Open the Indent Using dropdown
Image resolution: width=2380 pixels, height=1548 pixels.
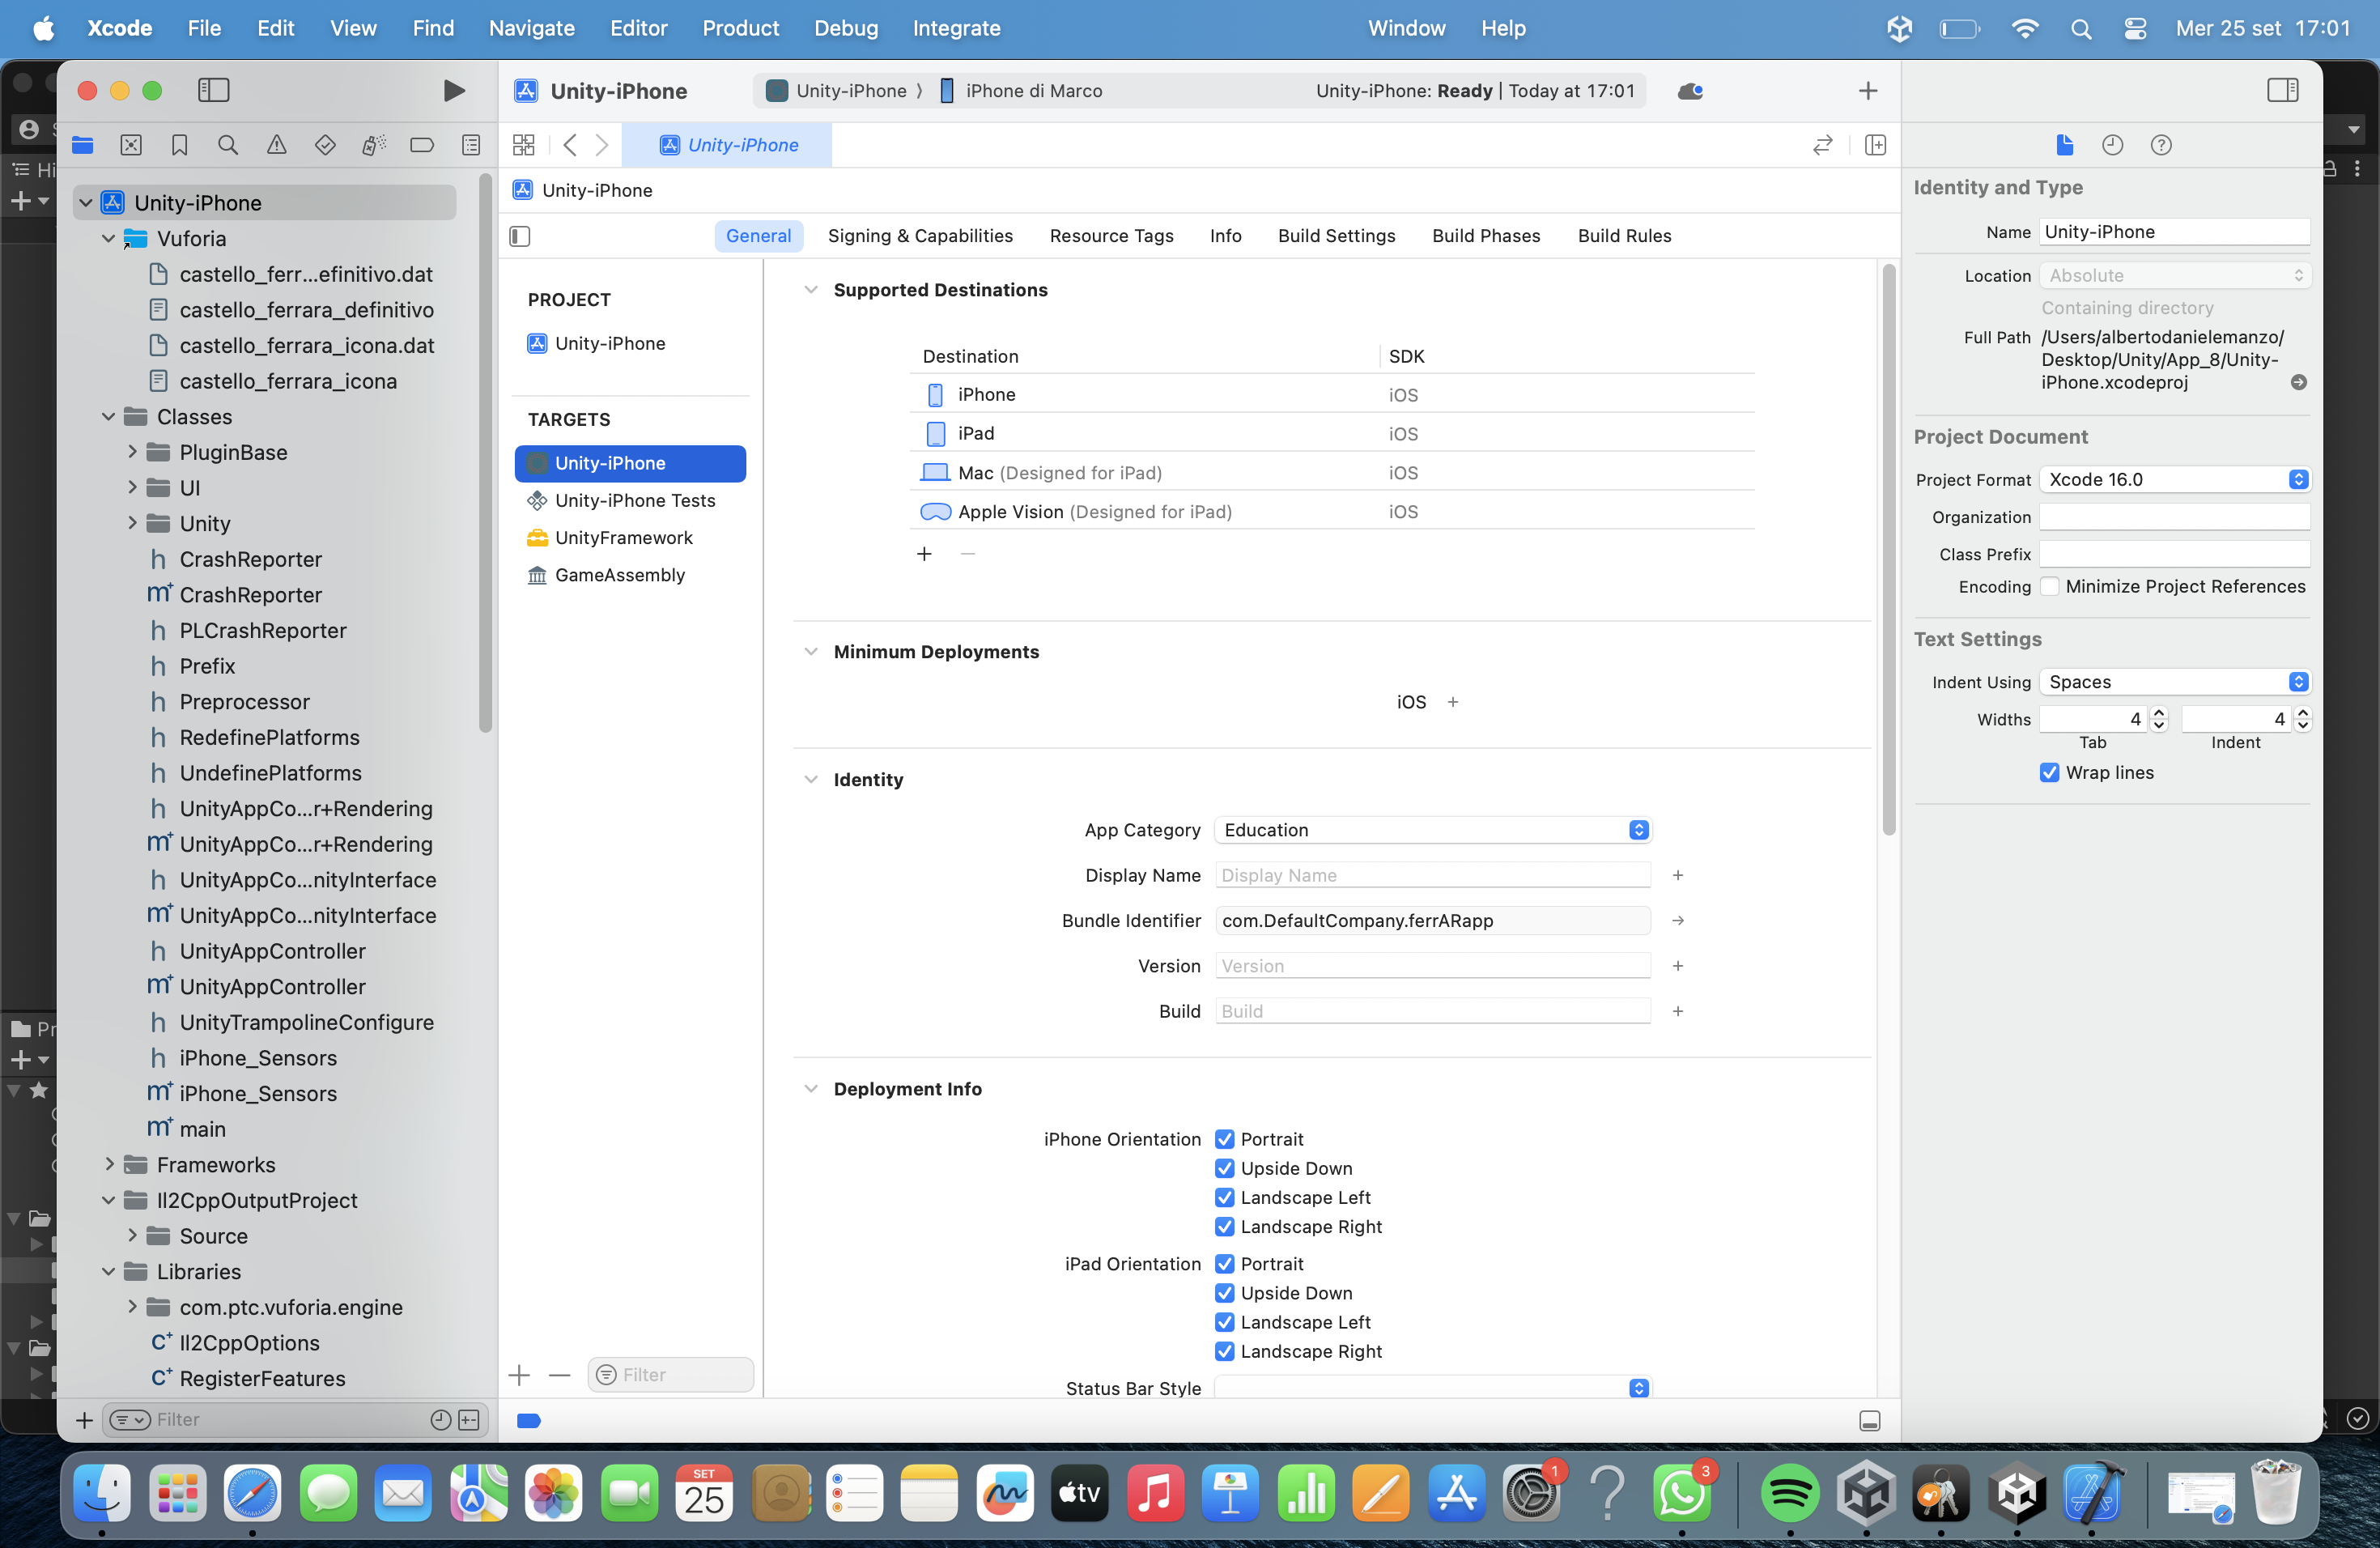pyautogui.click(x=2174, y=682)
